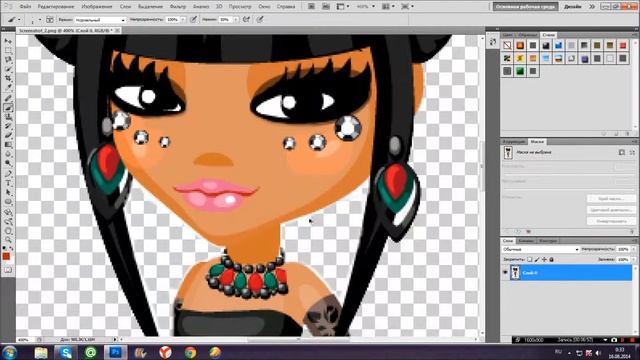This screenshot has height=360, width=640.
Task: Open the layer blend mode dropdown
Action: click(x=540, y=249)
